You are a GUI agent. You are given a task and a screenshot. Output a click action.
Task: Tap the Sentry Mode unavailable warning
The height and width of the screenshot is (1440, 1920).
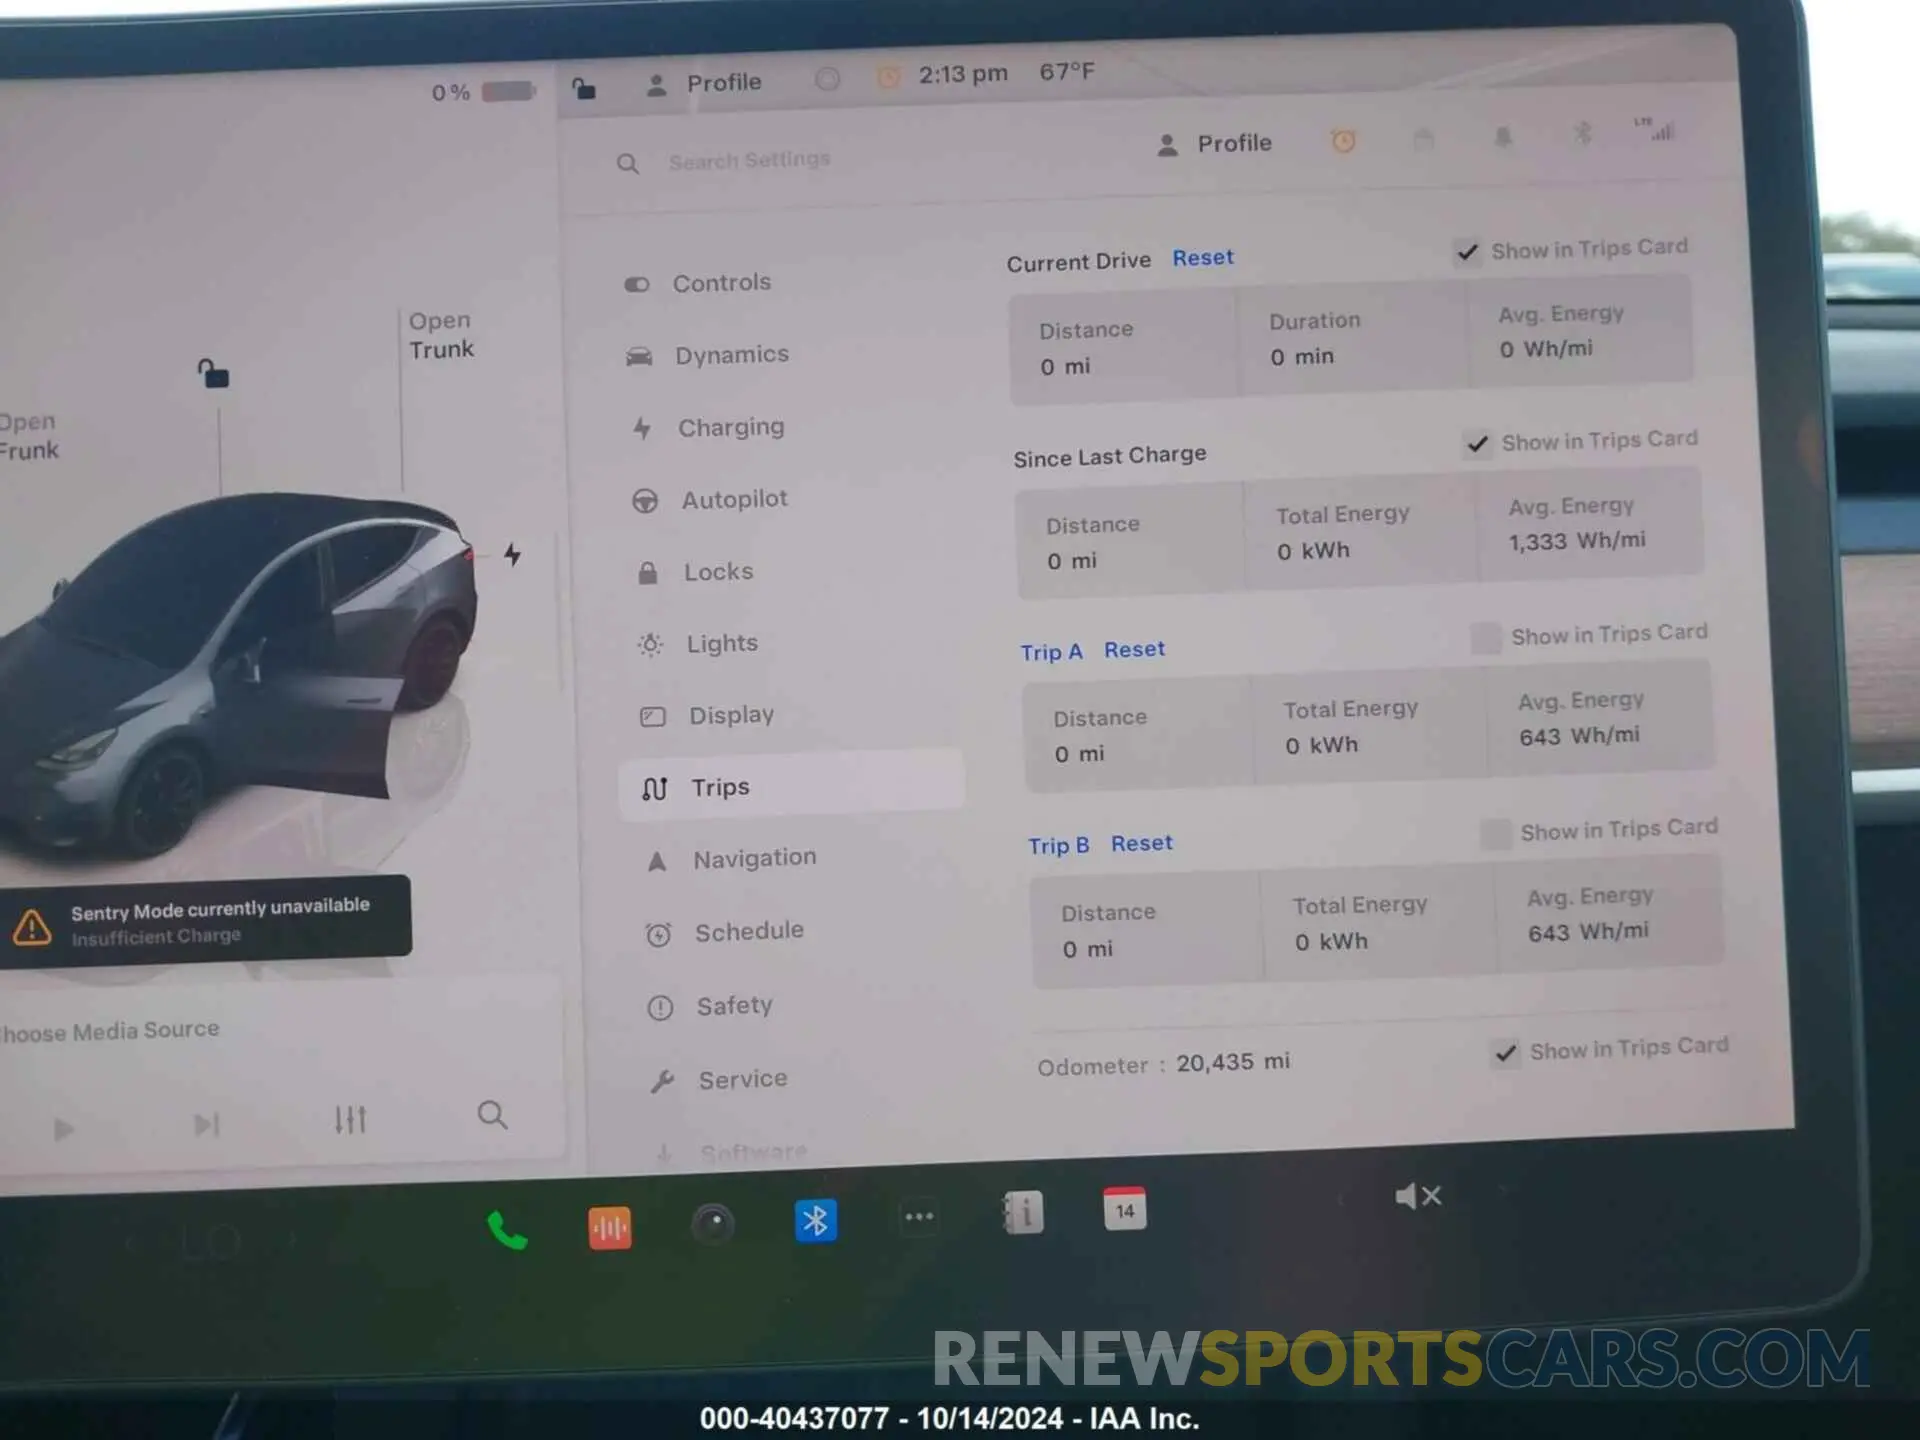(205, 921)
